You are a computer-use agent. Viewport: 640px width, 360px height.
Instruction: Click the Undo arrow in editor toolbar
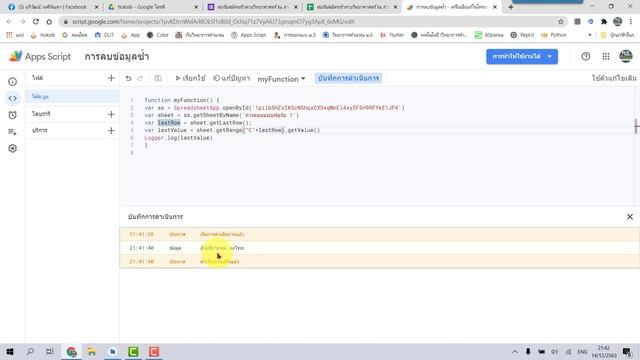[x=129, y=78]
